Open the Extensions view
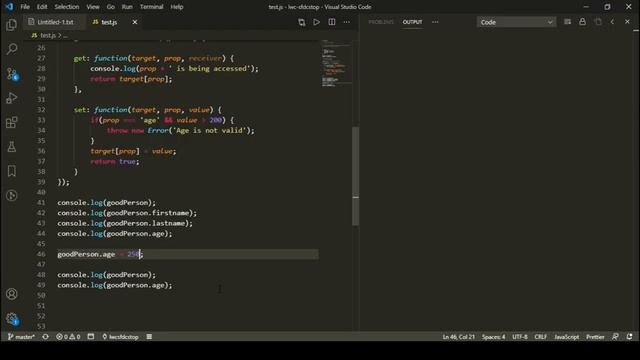Image resolution: width=640 pixels, height=360 pixels. (11, 122)
